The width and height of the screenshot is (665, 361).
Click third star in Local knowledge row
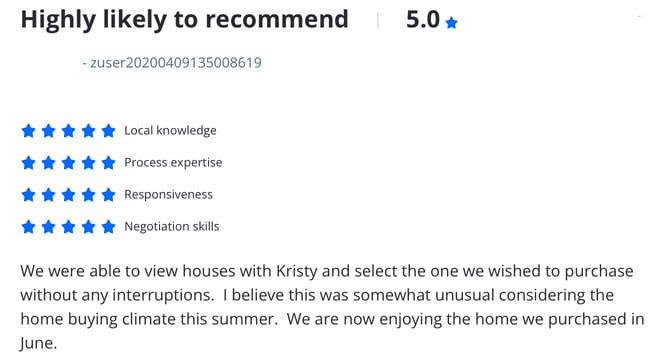(x=69, y=131)
